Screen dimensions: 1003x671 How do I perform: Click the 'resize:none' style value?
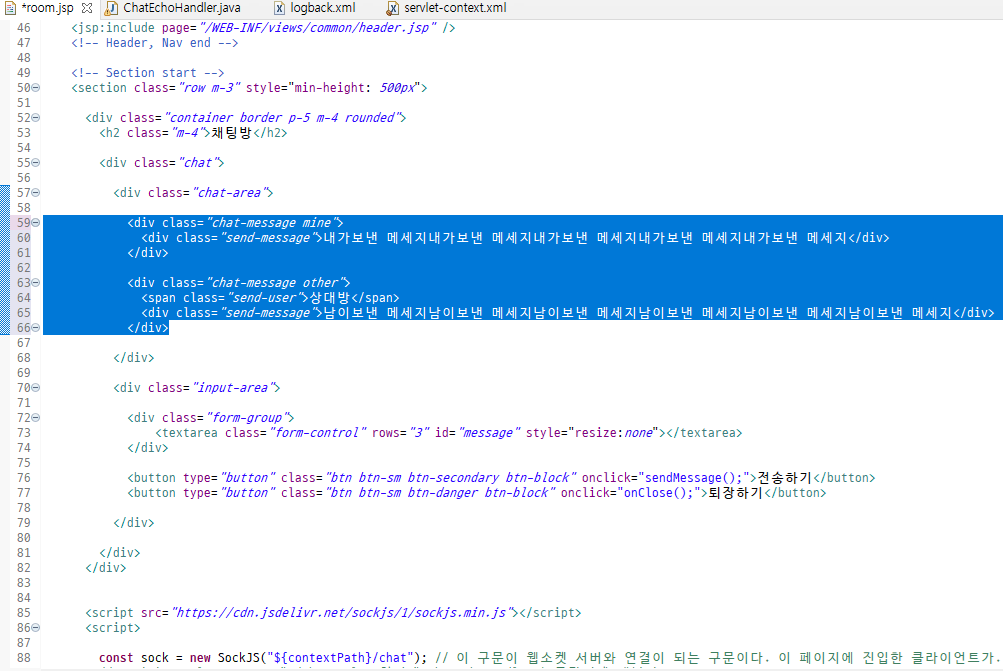[613, 433]
